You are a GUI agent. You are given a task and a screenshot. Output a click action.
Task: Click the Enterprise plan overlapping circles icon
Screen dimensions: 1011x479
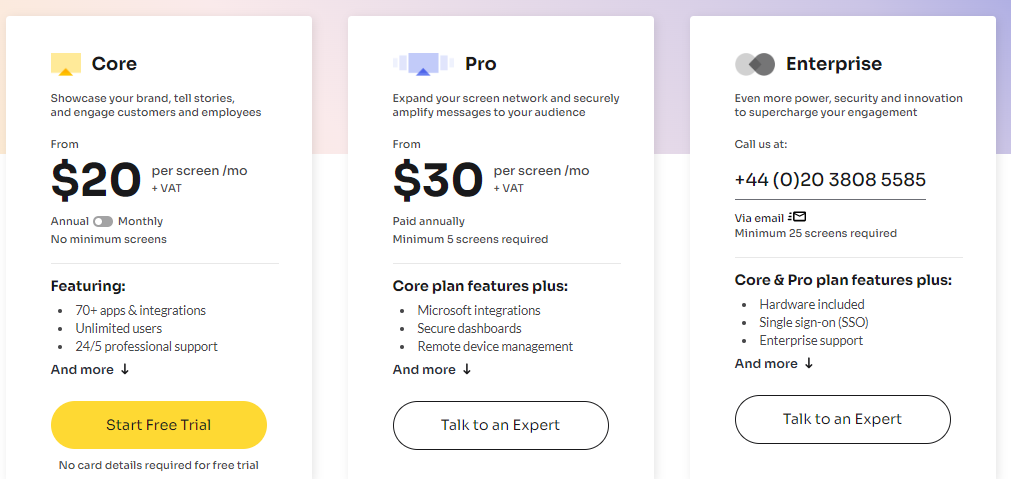click(755, 64)
